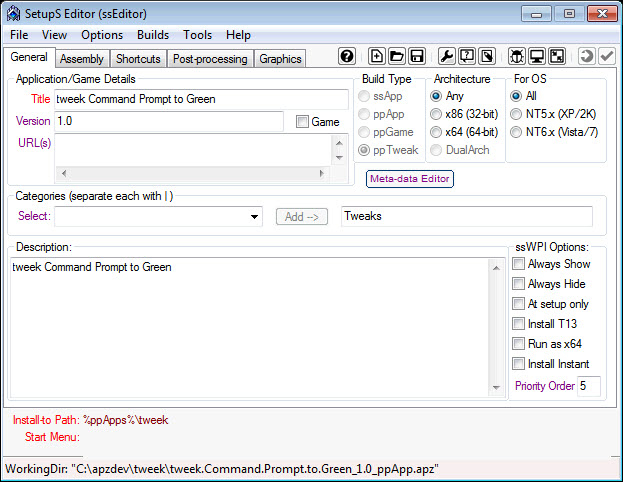Image resolution: width=623 pixels, height=482 pixels.
Task: Select the Any architecture radio button
Action: [x=436, y=96]
